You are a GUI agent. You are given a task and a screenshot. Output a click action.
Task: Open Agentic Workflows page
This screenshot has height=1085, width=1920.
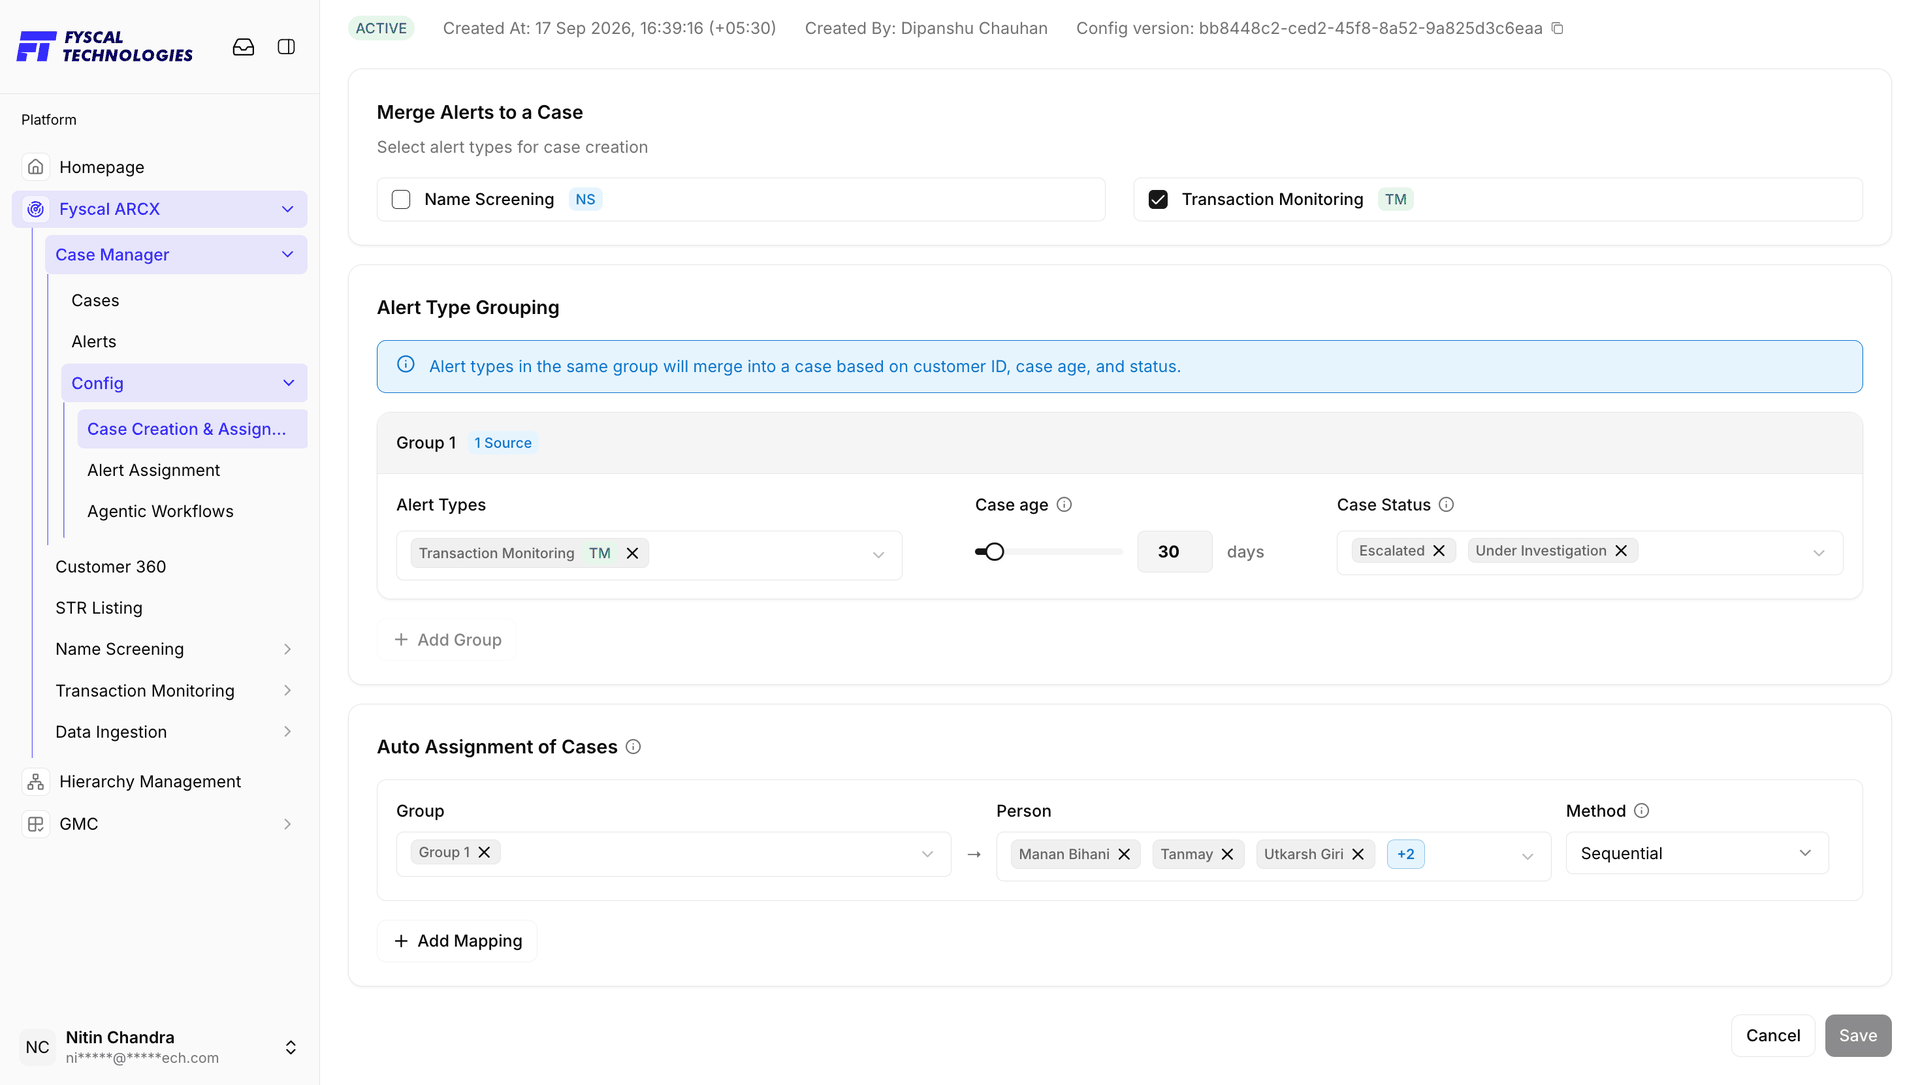[160, 511]
